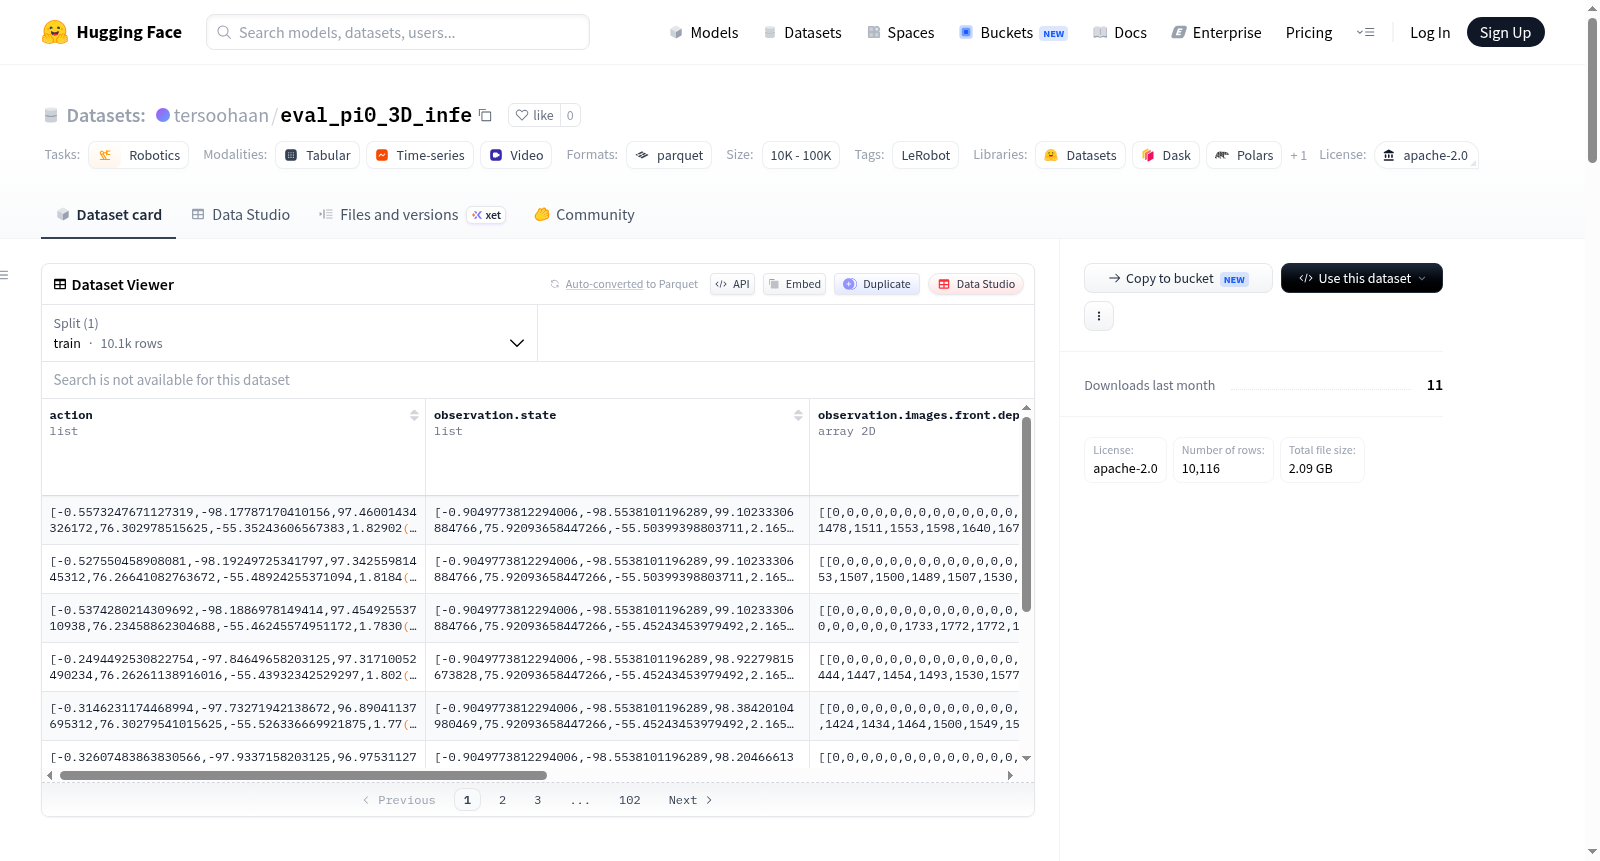Click the Datasets library tag
This screenshot has width=1600, height=861.
[x=1080, y=155]
